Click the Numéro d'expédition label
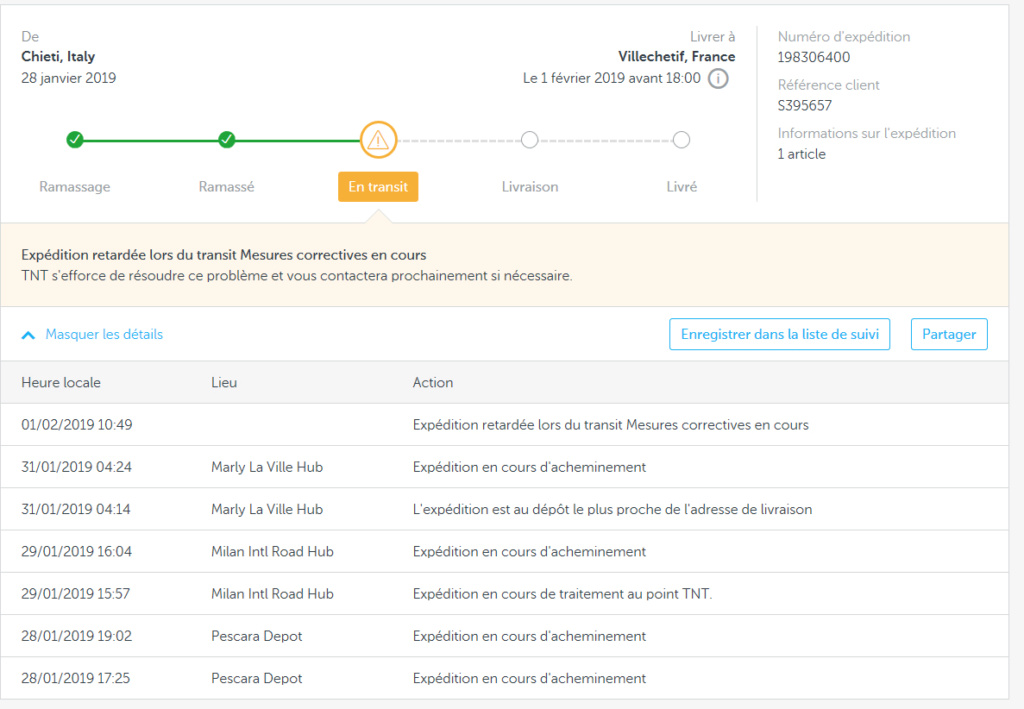The image size is (1024, 709). 844,37
